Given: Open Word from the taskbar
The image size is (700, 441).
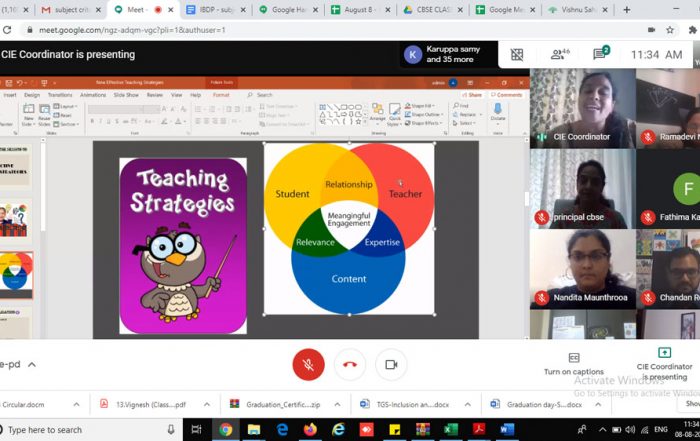Looking at the screenshot, I should click(507, 429).
